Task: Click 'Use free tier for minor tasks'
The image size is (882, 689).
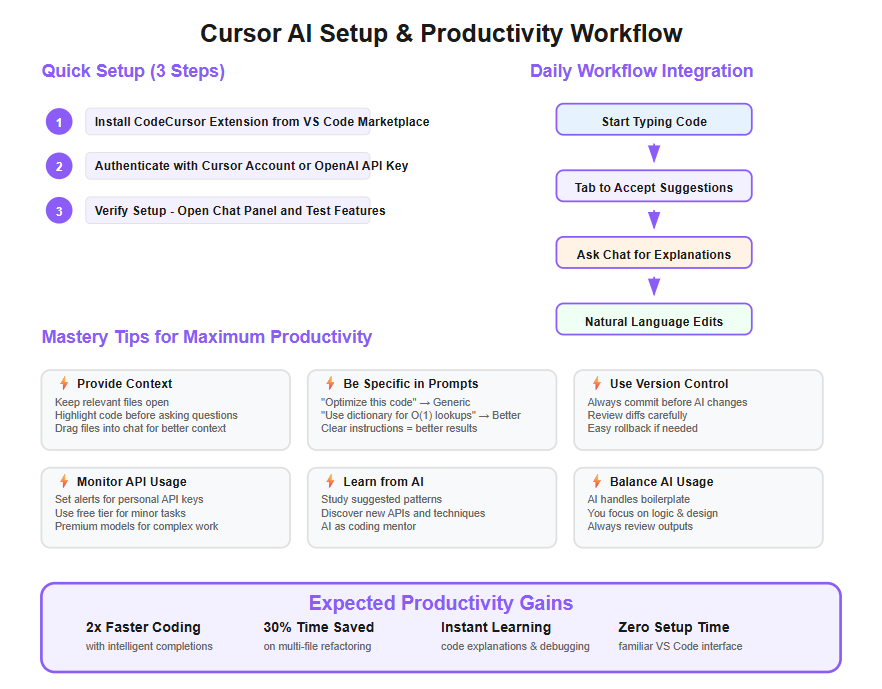Action: pyautogui.click(x=120, y=513)
